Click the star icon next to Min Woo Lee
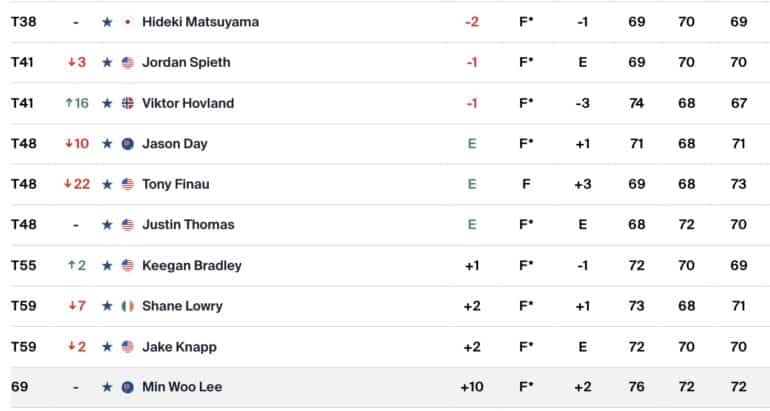This screenshot has height=411, width=770. (107, 387)
